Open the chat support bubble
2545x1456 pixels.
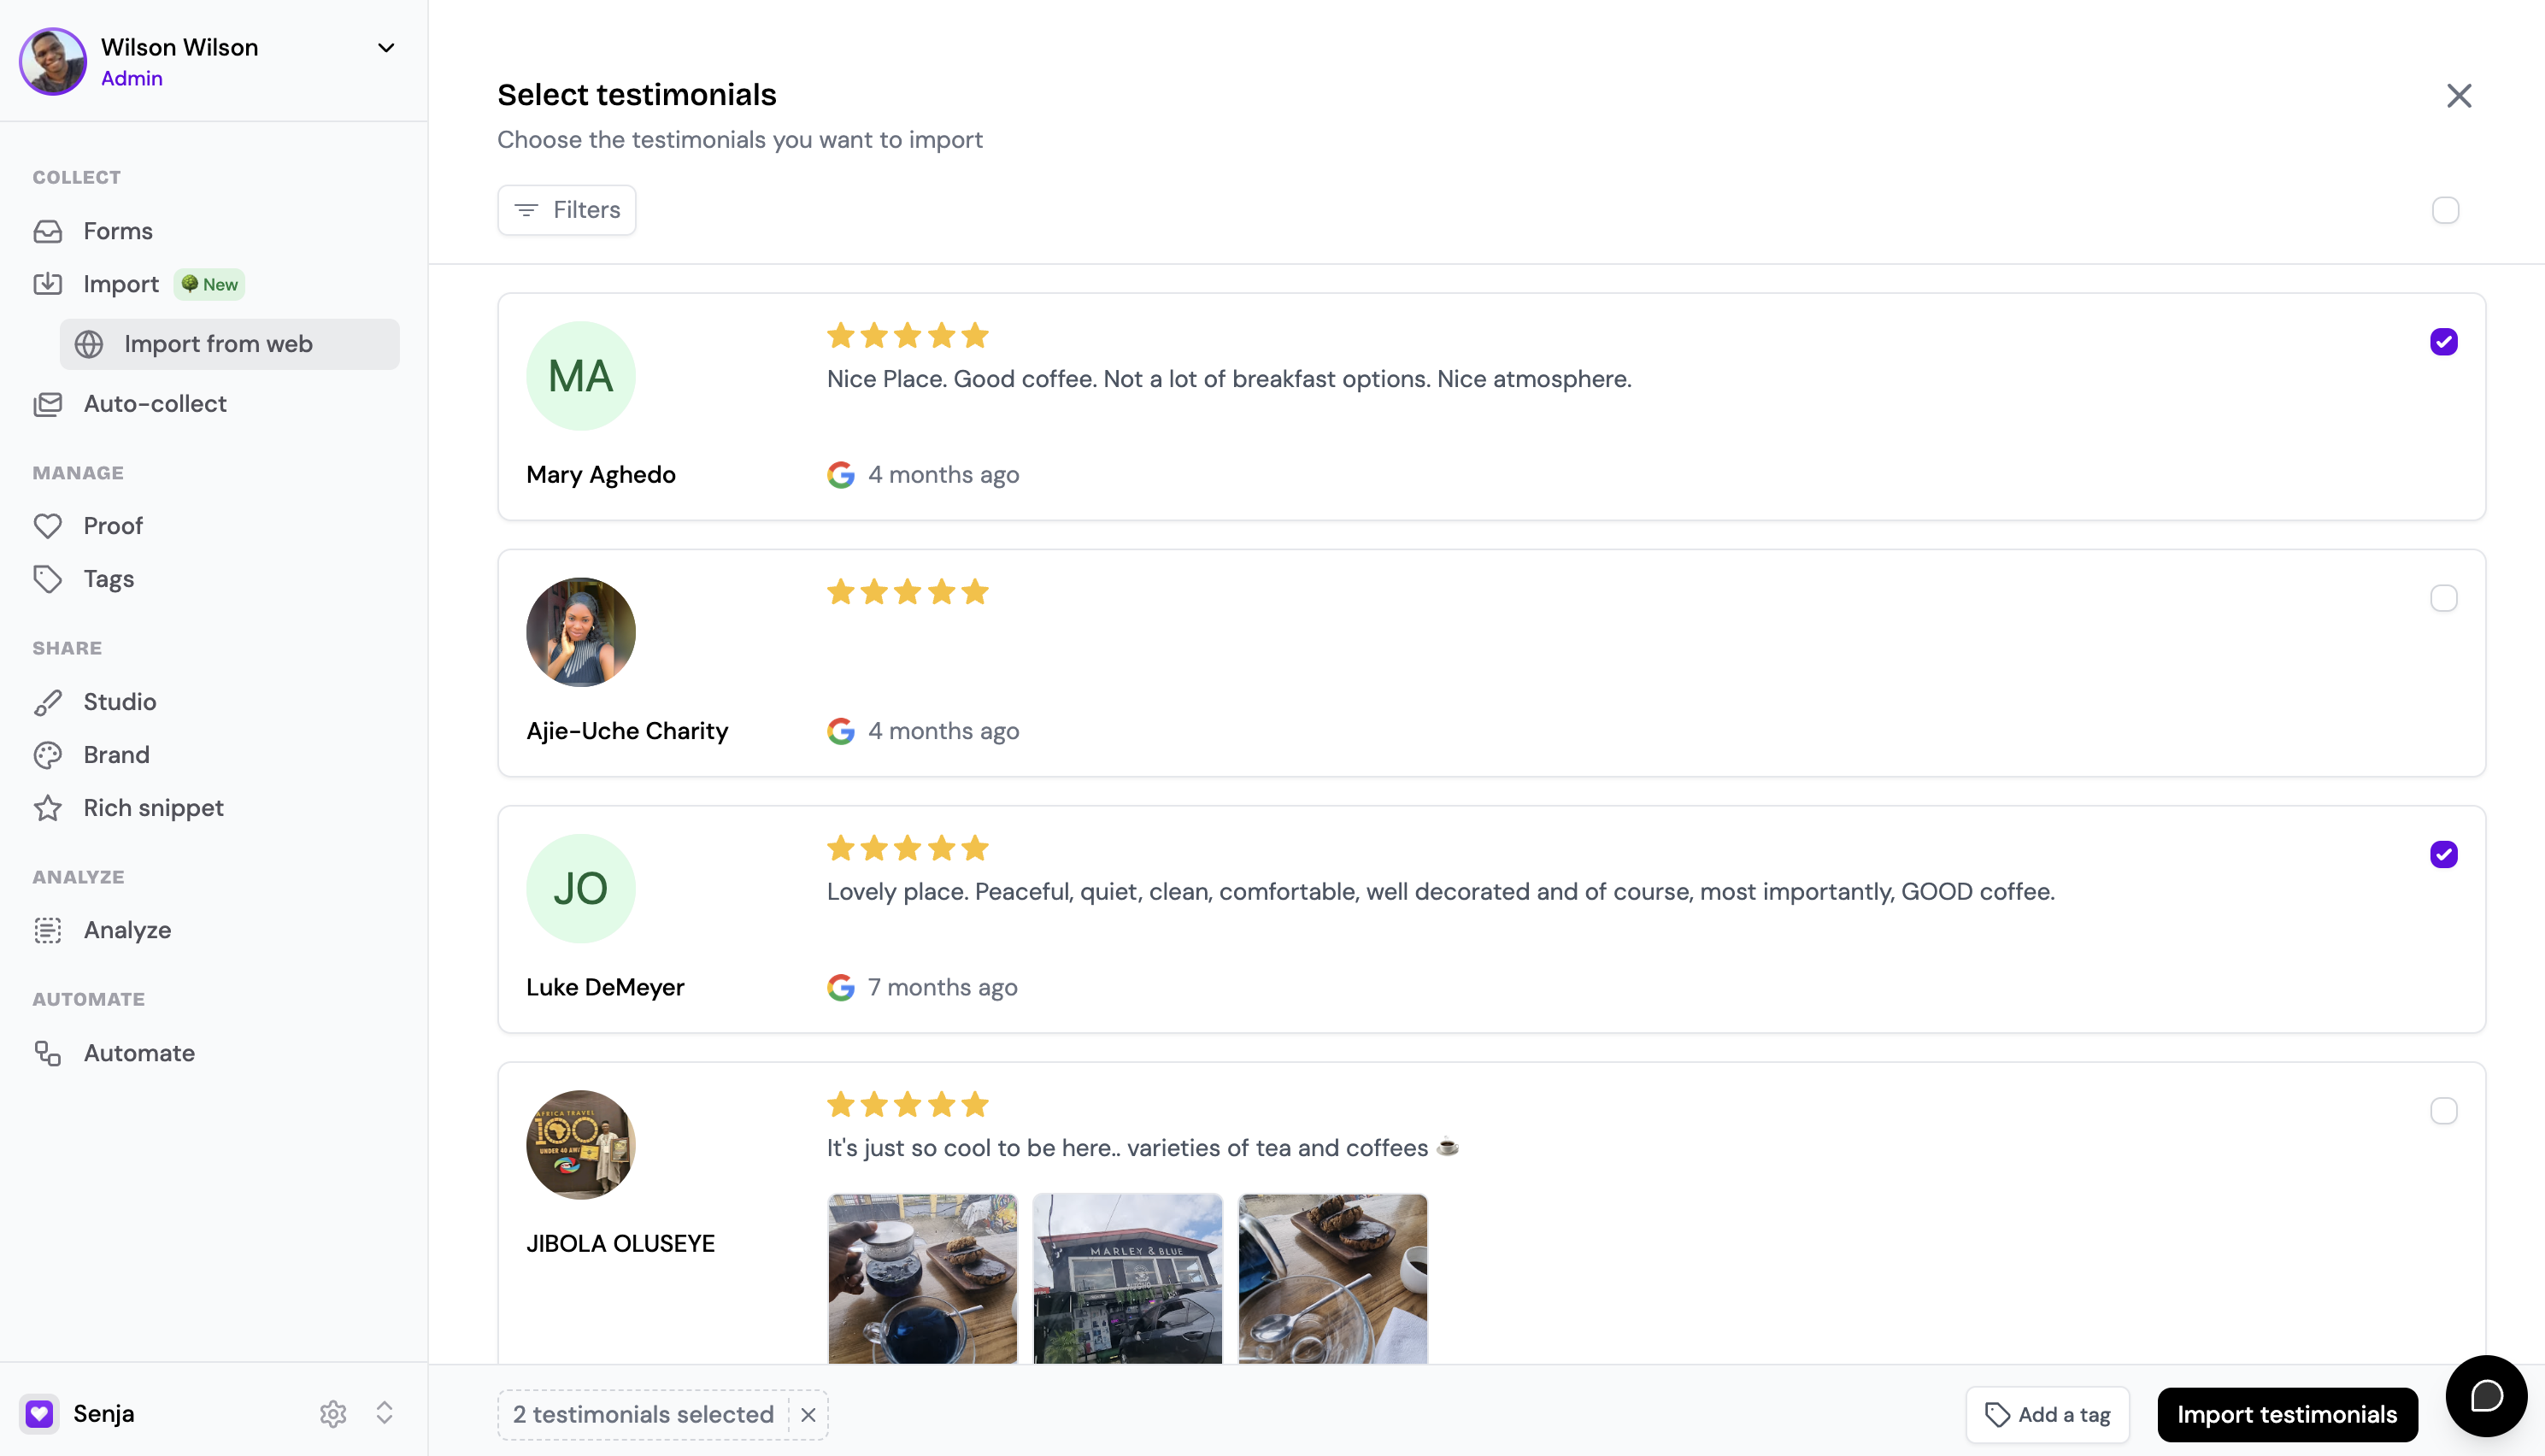tap(2486, 1396)
